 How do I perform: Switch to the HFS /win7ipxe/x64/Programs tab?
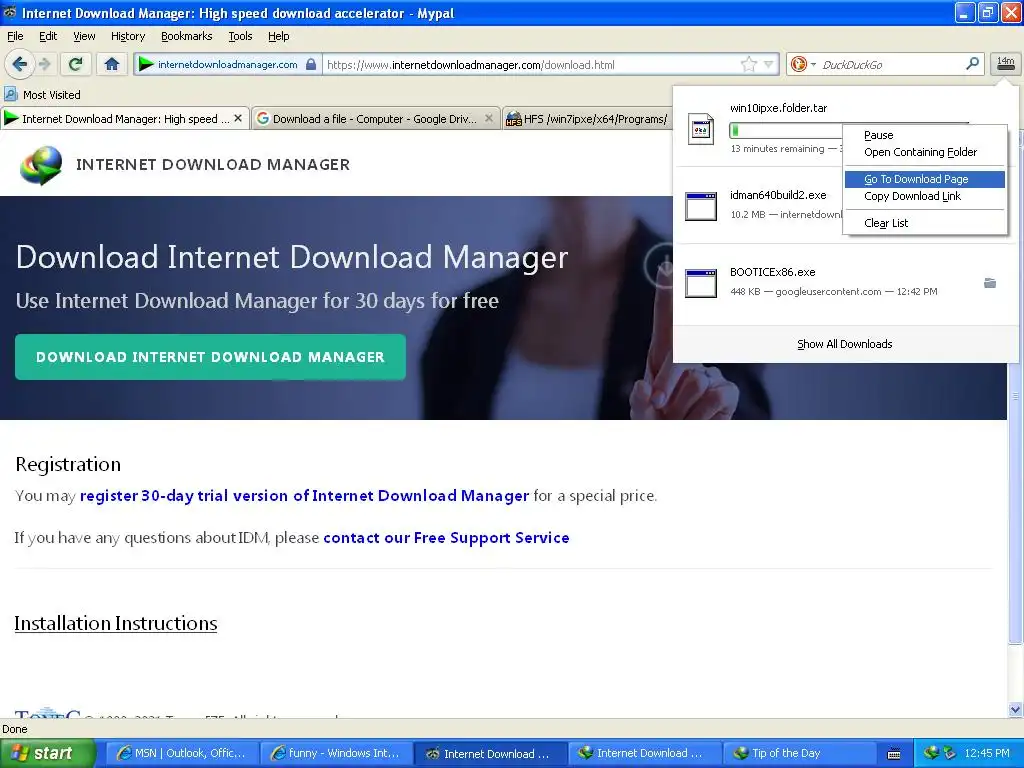point(588,118)
